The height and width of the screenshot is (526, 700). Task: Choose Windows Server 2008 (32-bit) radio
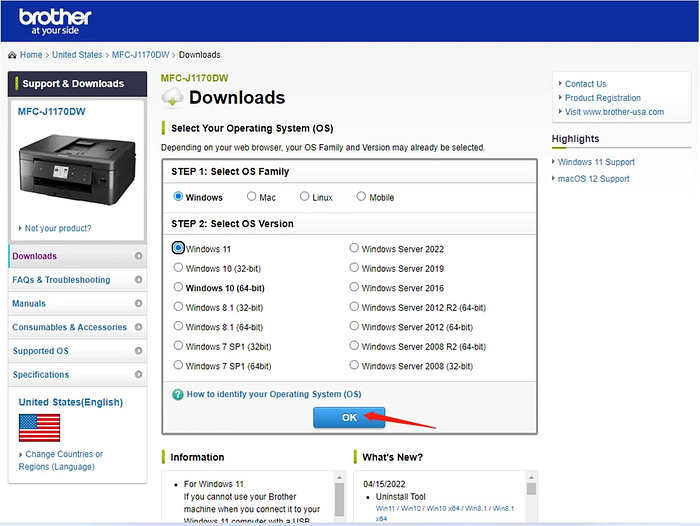[354, 365]
